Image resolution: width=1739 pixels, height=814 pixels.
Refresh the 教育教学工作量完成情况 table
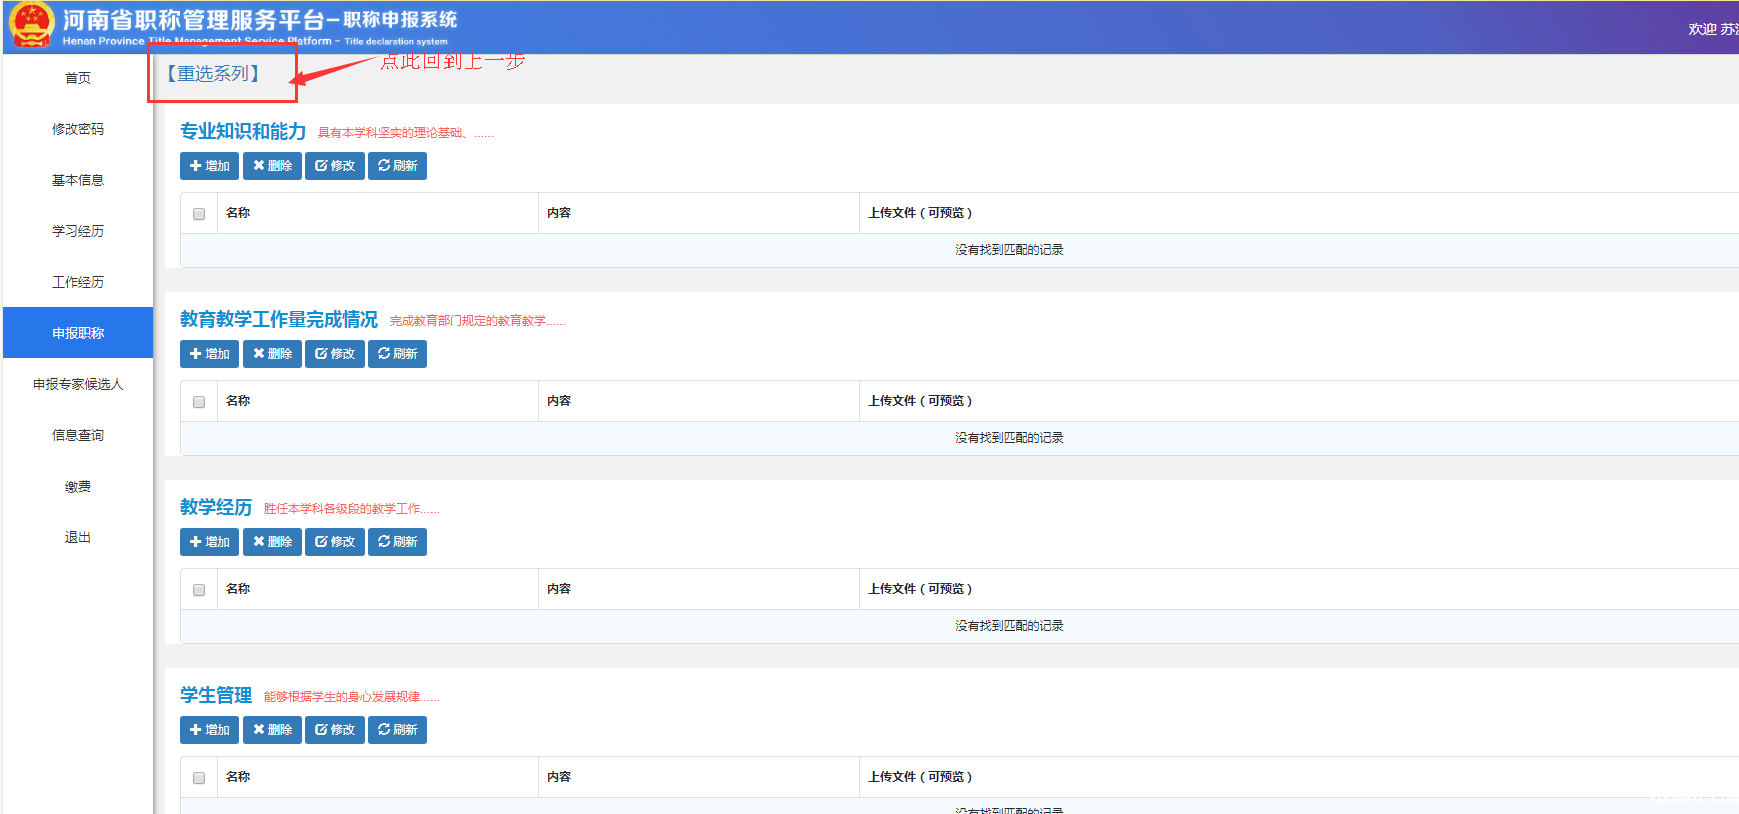point(397,354)
